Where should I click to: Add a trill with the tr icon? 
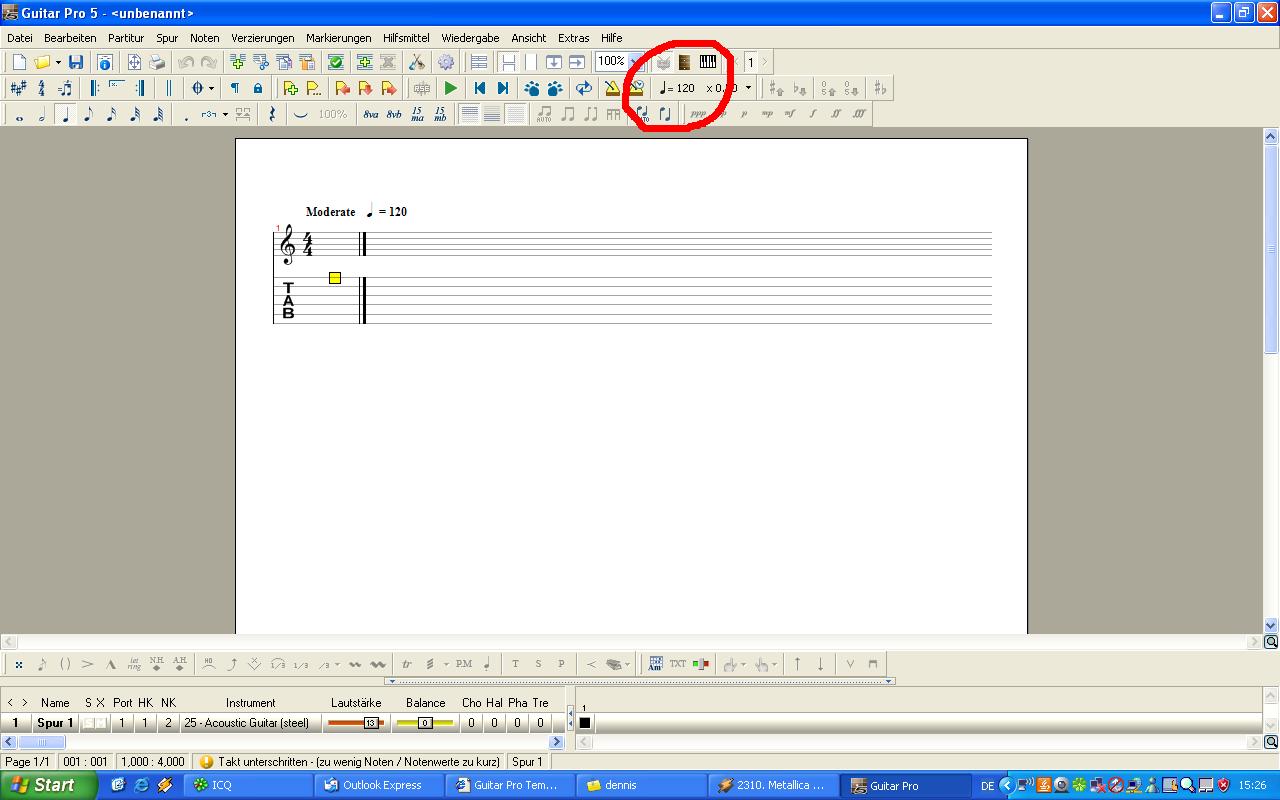407,664
